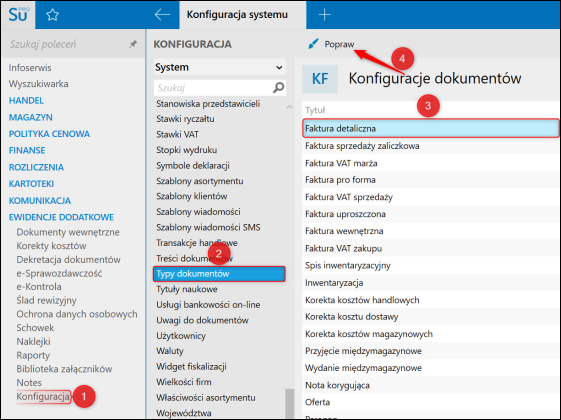Open Notes in the sidebar
This screenshot has width=561, height=420.
(x=29, y=382)
